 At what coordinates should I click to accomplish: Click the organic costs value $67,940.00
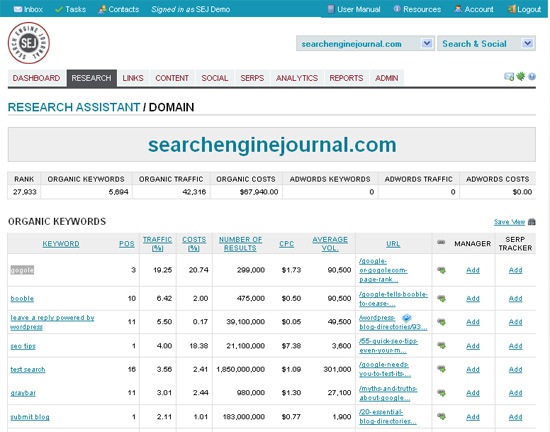[259, 192]
